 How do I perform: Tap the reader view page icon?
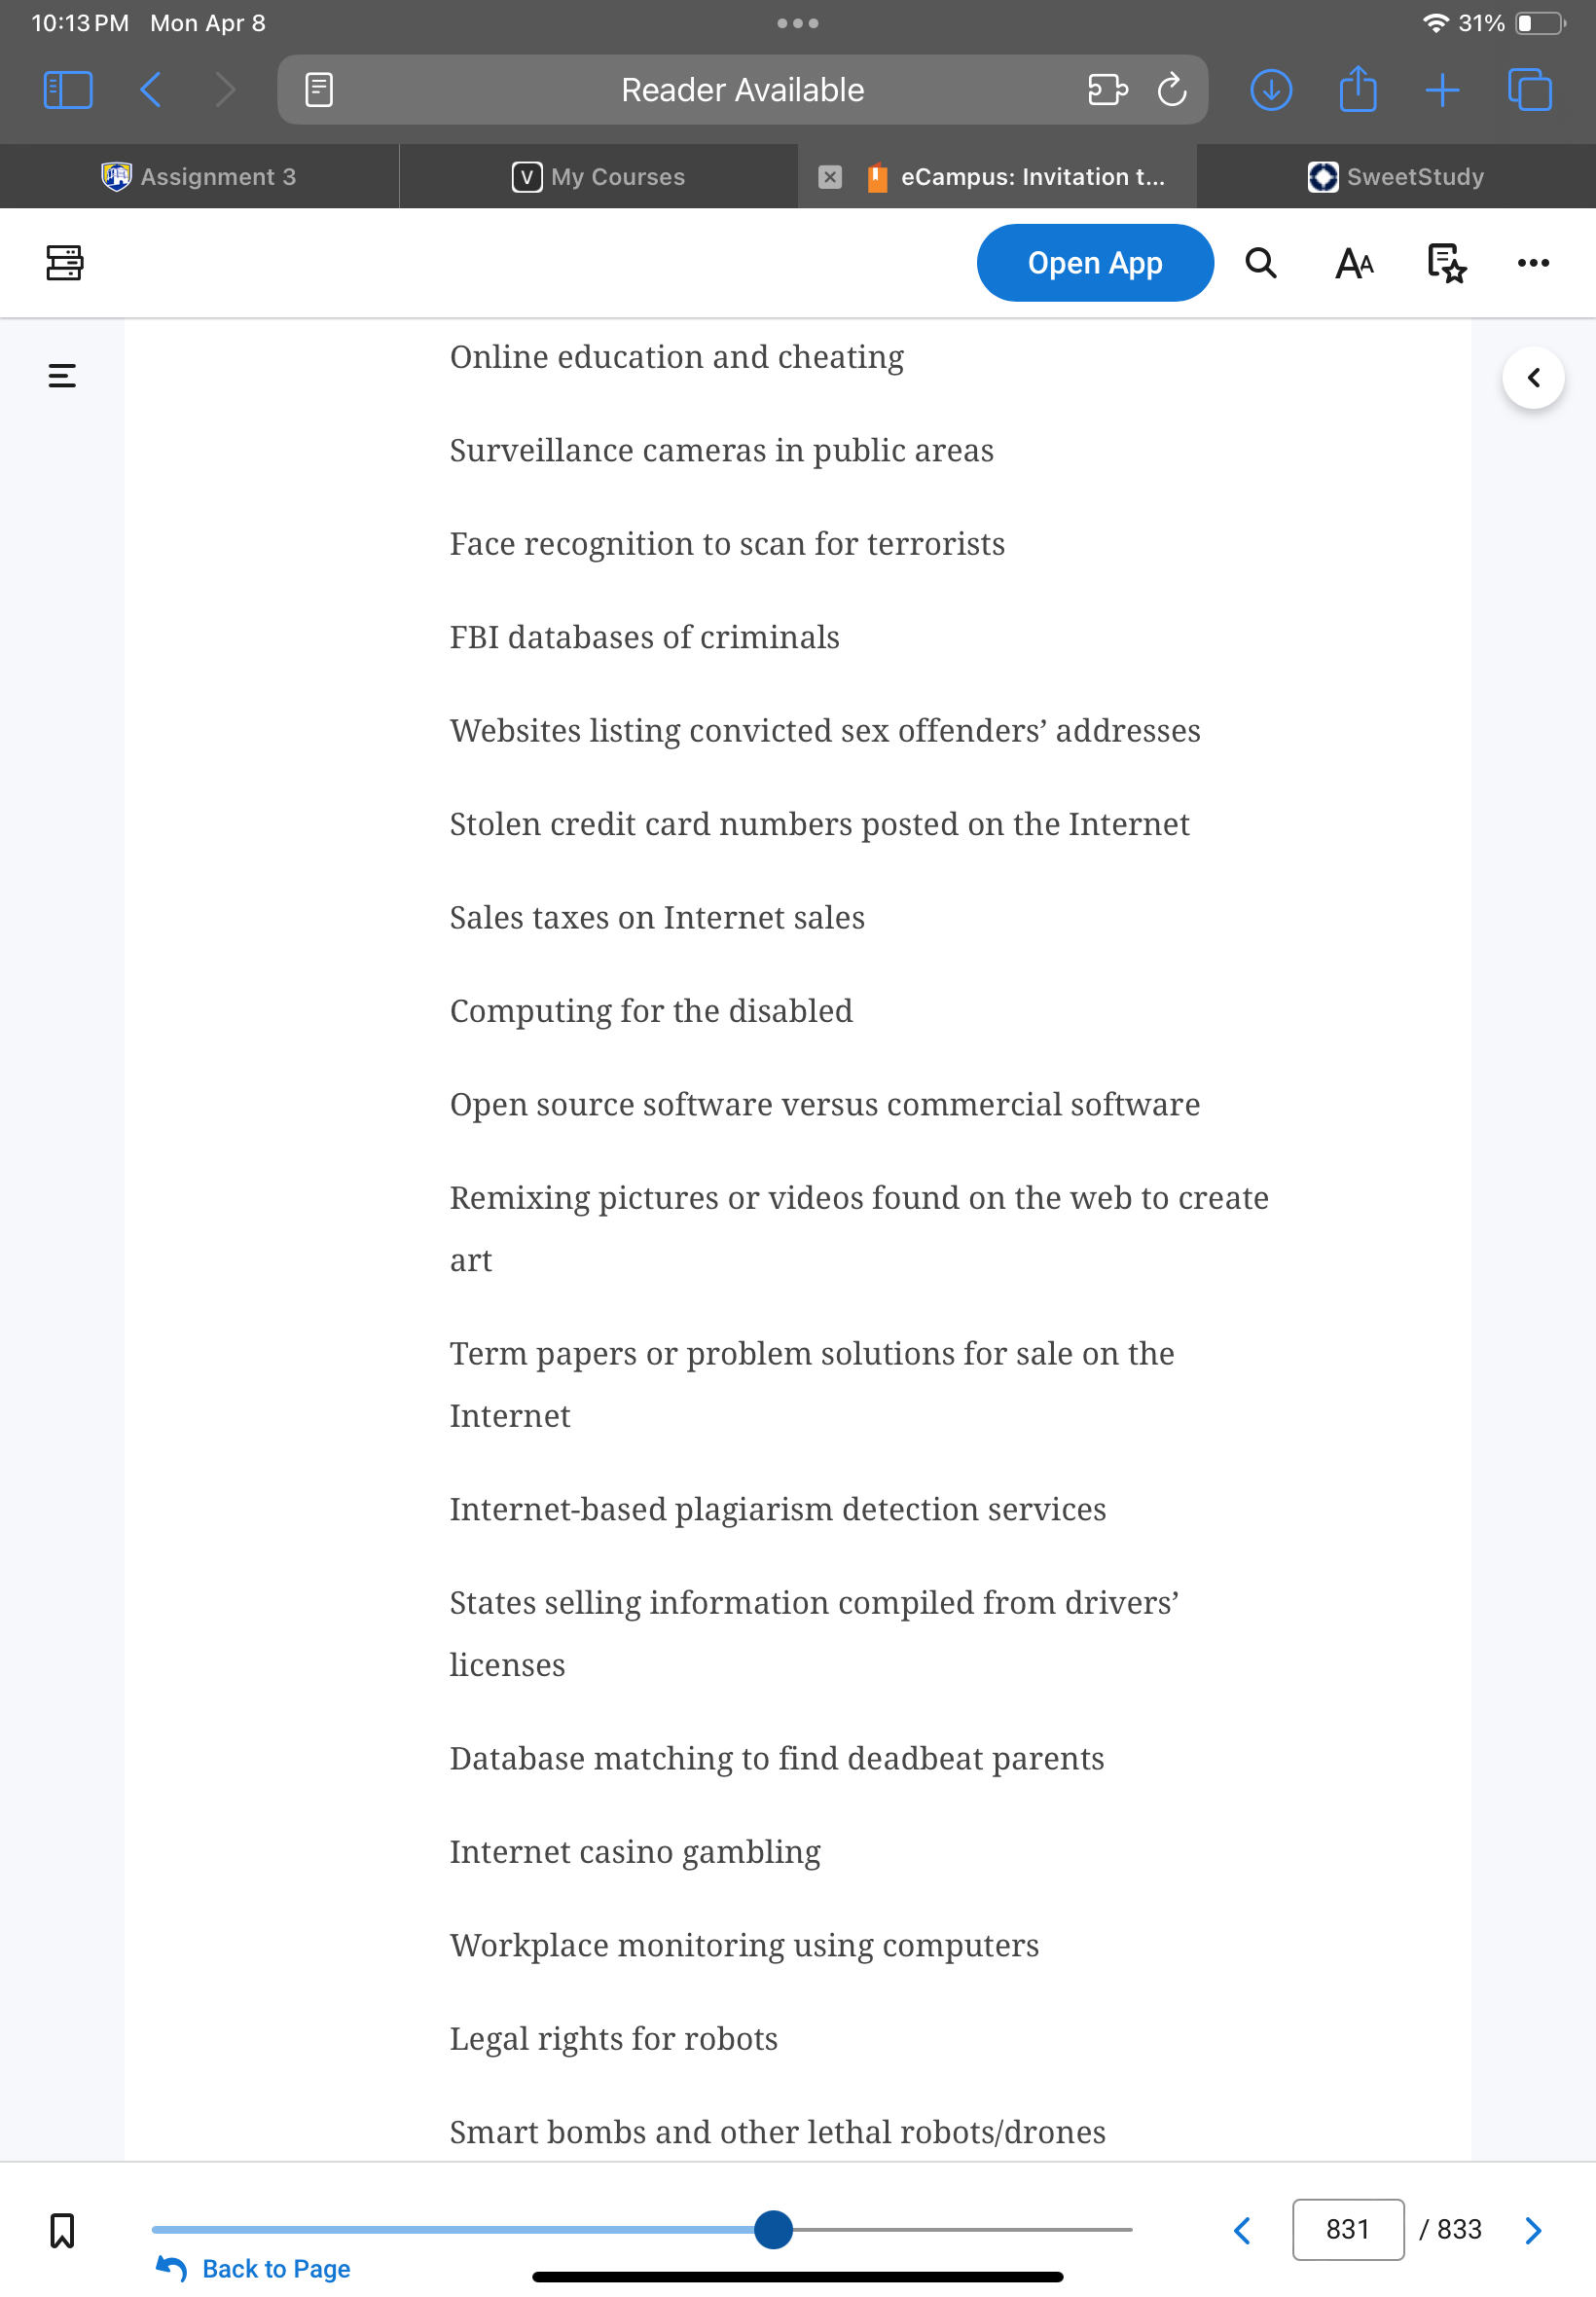click(x=319, y=90)
